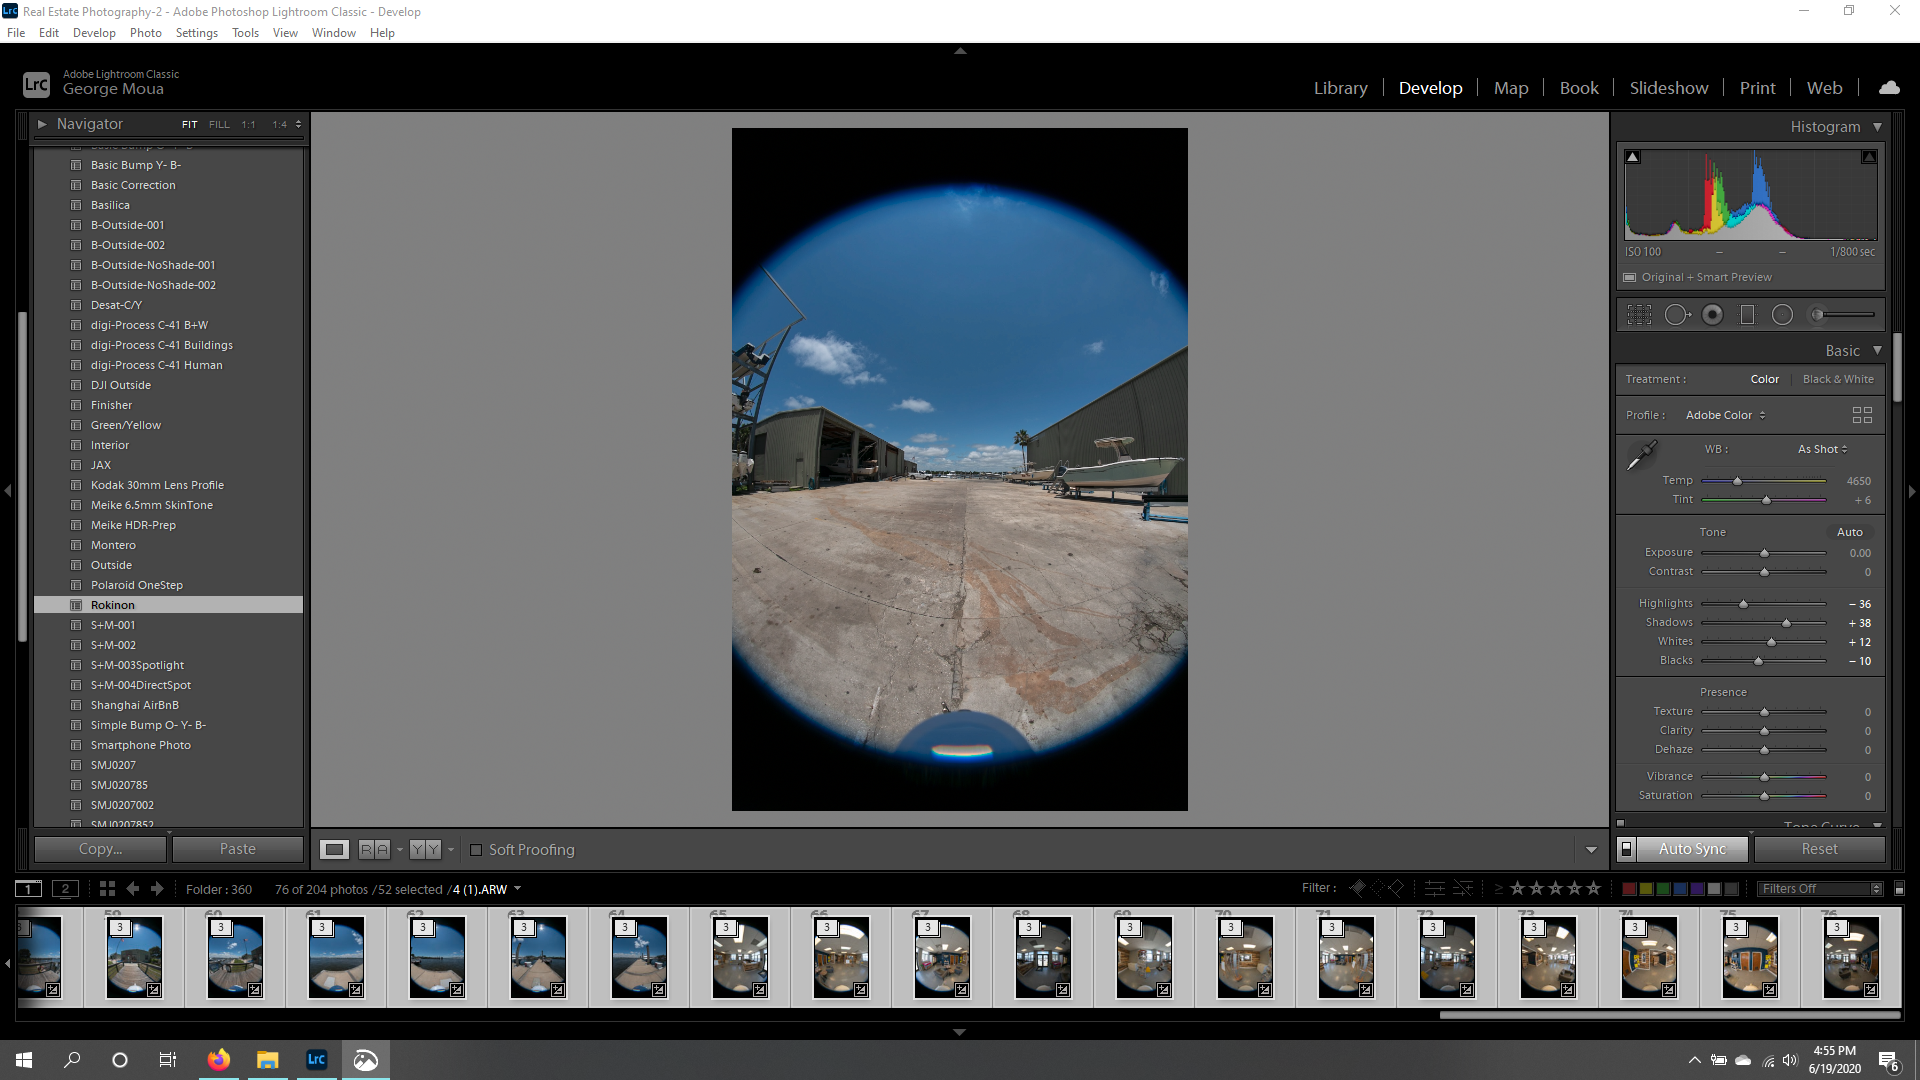Set treatment to Color

point(1765,379)
